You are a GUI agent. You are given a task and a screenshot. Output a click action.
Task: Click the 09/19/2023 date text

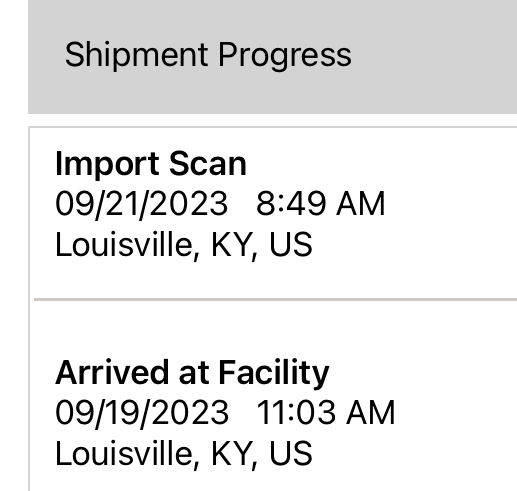click(142, 413)
